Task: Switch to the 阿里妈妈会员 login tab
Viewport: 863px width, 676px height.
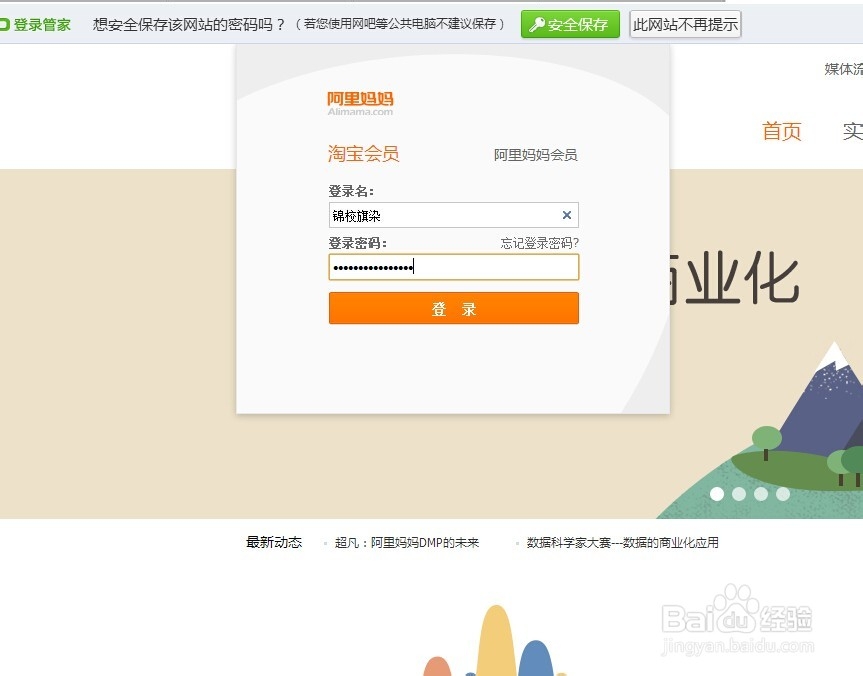Action: point(536,155)
